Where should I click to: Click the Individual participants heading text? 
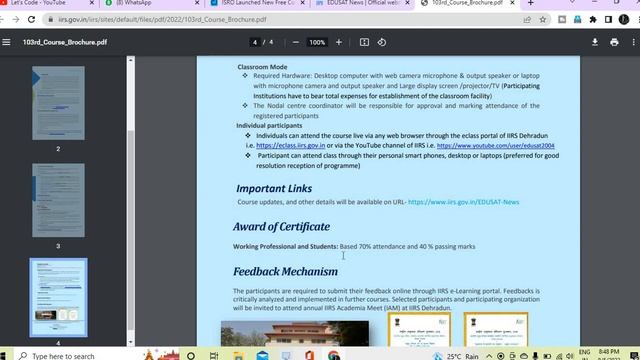point(269,126)
